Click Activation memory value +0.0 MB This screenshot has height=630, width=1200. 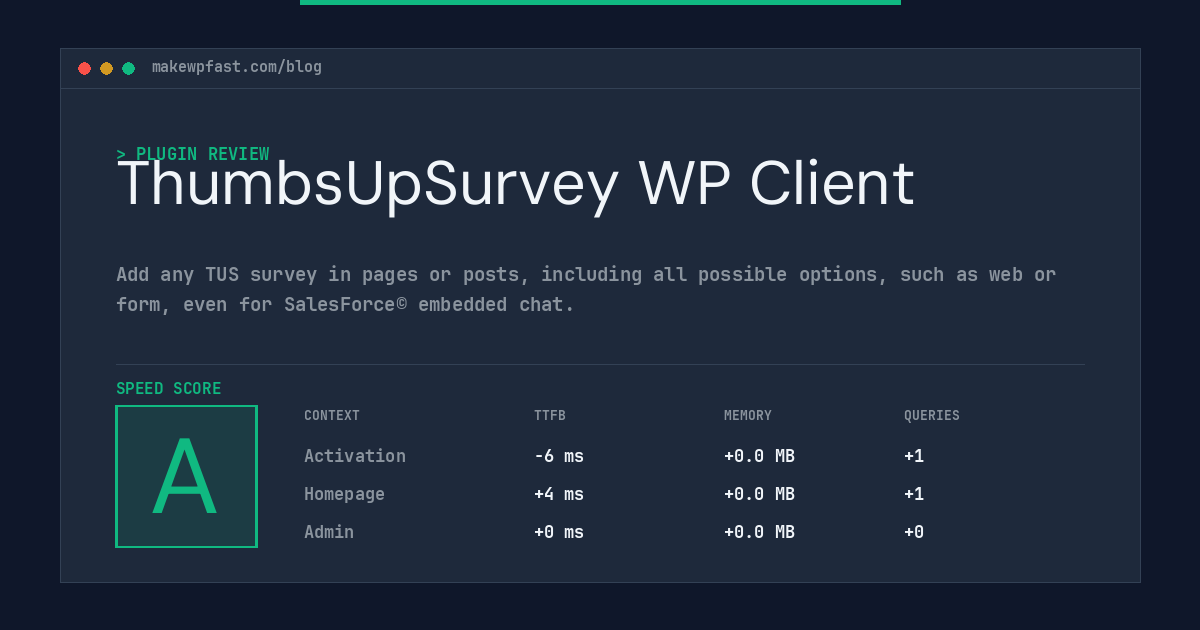point(759,456)
